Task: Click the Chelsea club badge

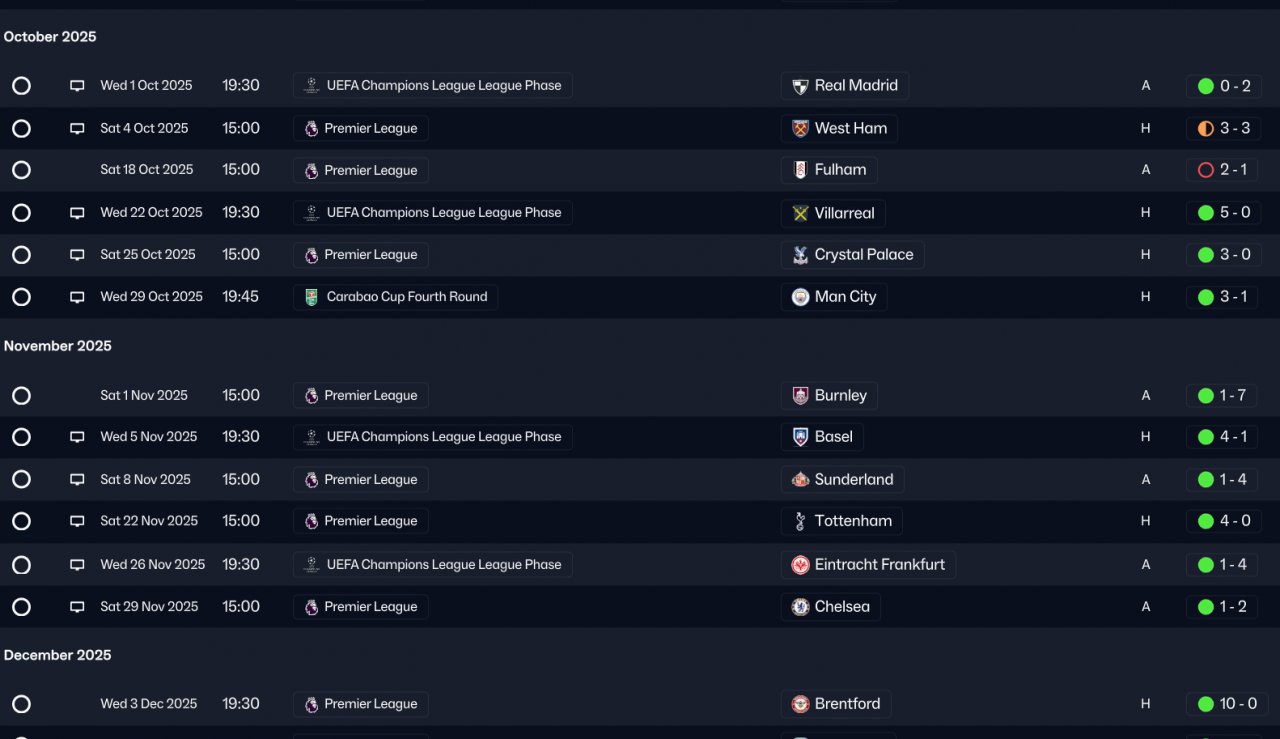Action: coord(800,607)
